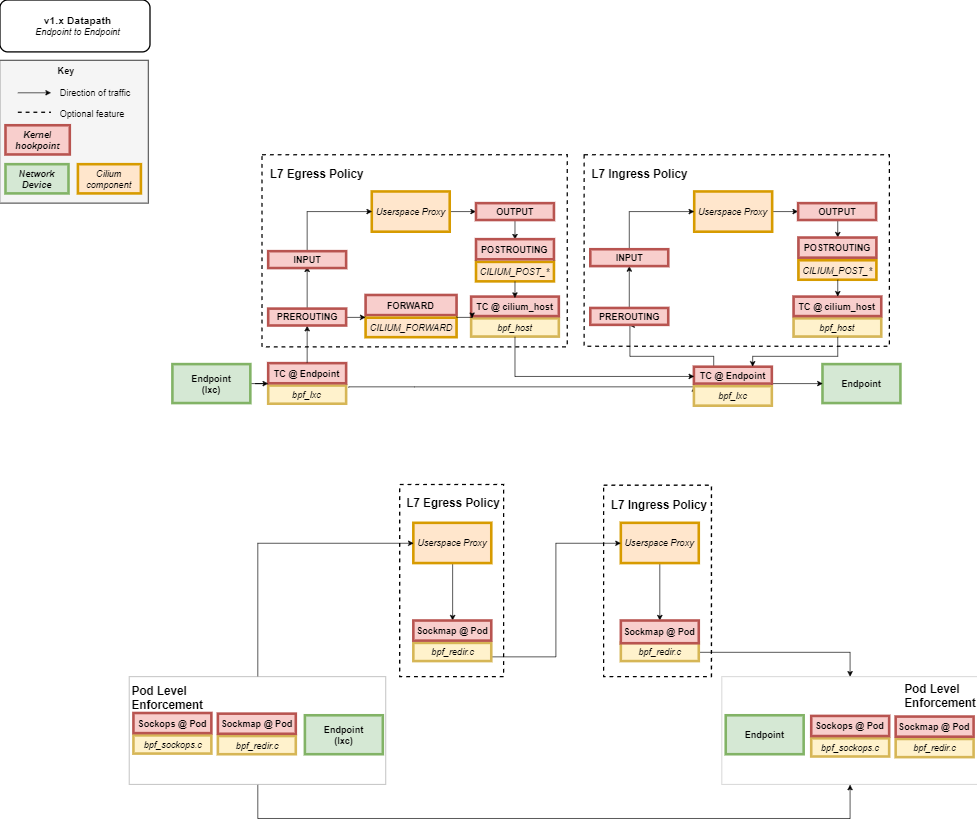Screen dimensions: 977x822
Task: Click bpf_redir.c in destination Pod Level Enforcement
Action: [934, 748]
